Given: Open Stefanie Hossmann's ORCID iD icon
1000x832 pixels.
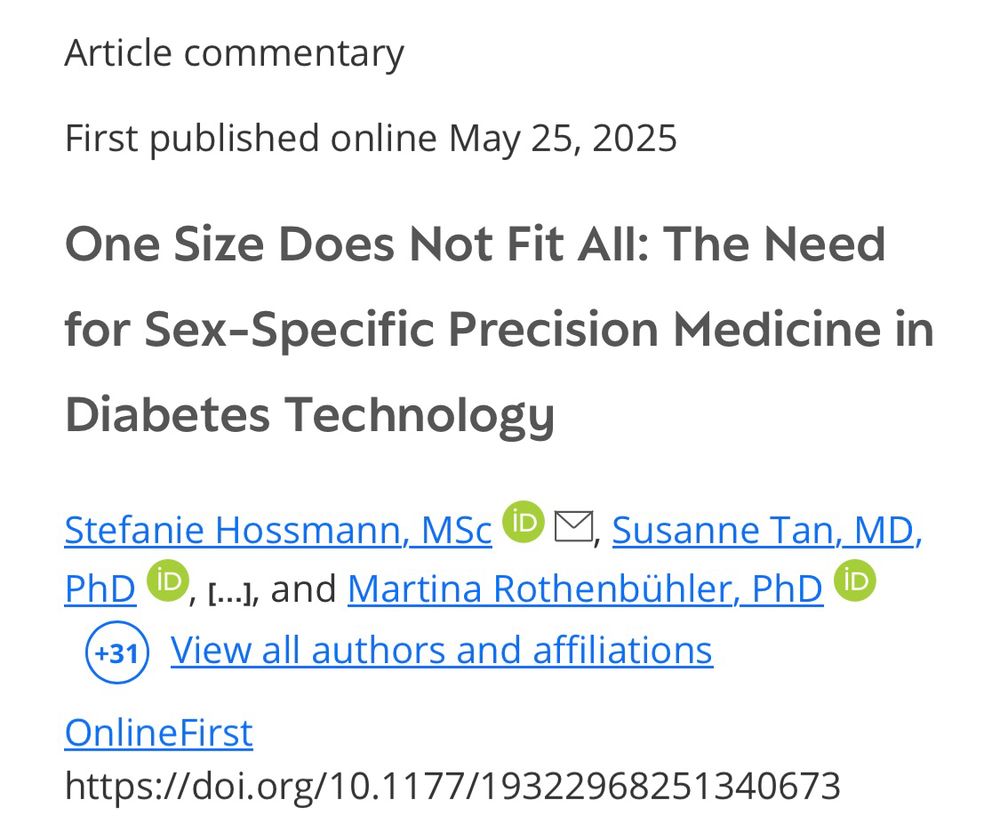Looking at the screenshot, I should point(523,523).
